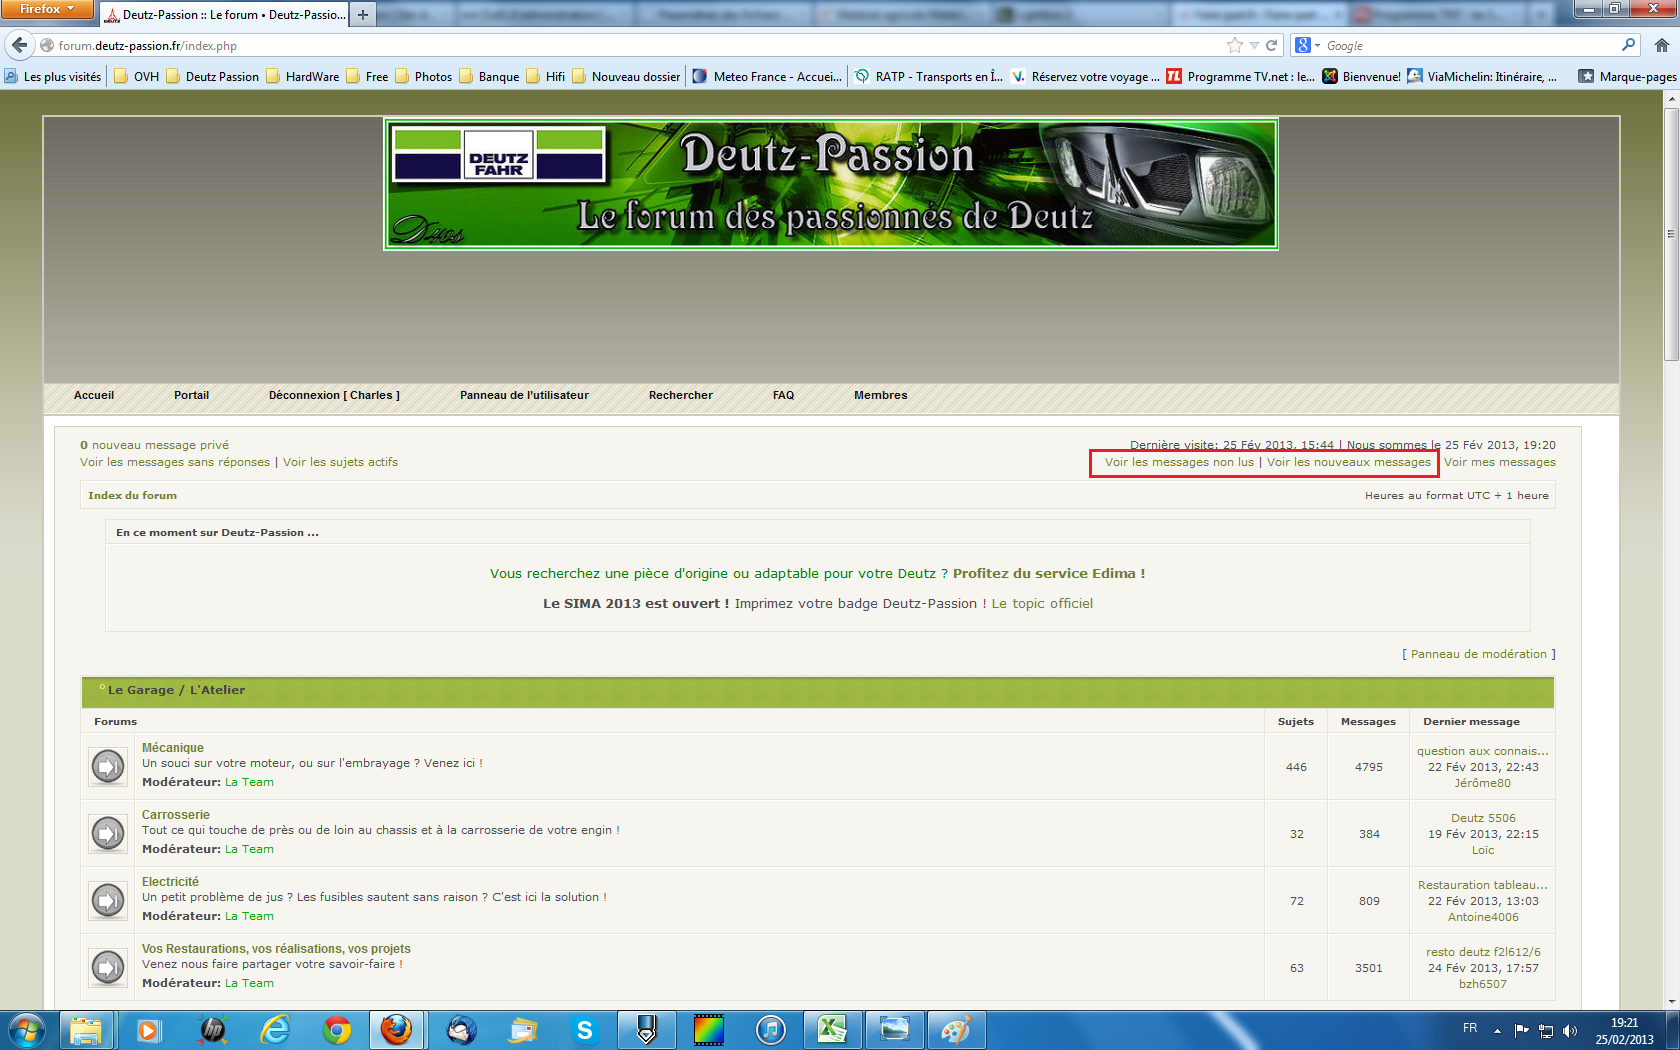The width and height of the screenshot is (1680, 1050).
Task: Open Excel from the taskbar
Action: [x=832, y=1030]
